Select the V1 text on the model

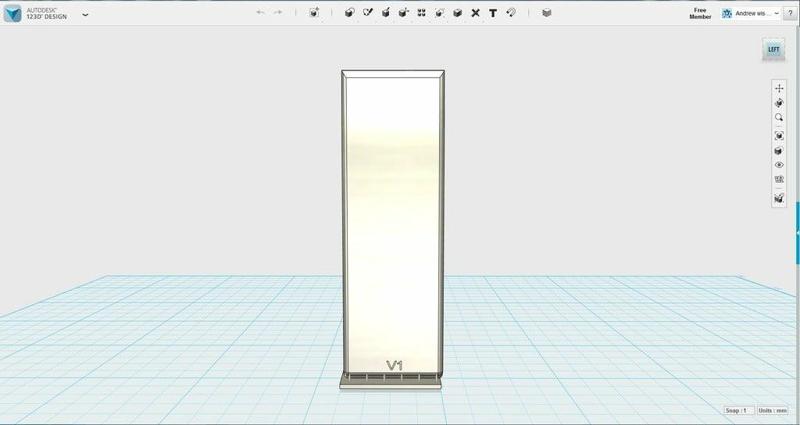pyautogui.click(x=394, y=365)
